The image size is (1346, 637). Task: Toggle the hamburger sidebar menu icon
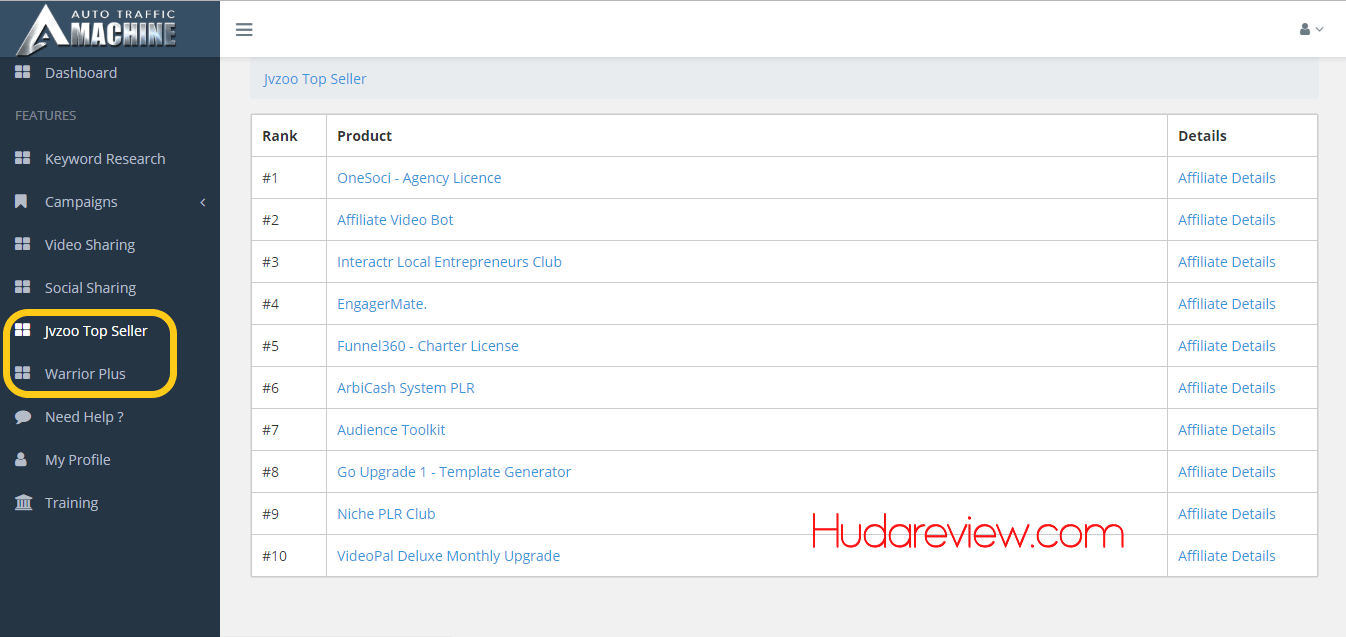click(244, 29)
